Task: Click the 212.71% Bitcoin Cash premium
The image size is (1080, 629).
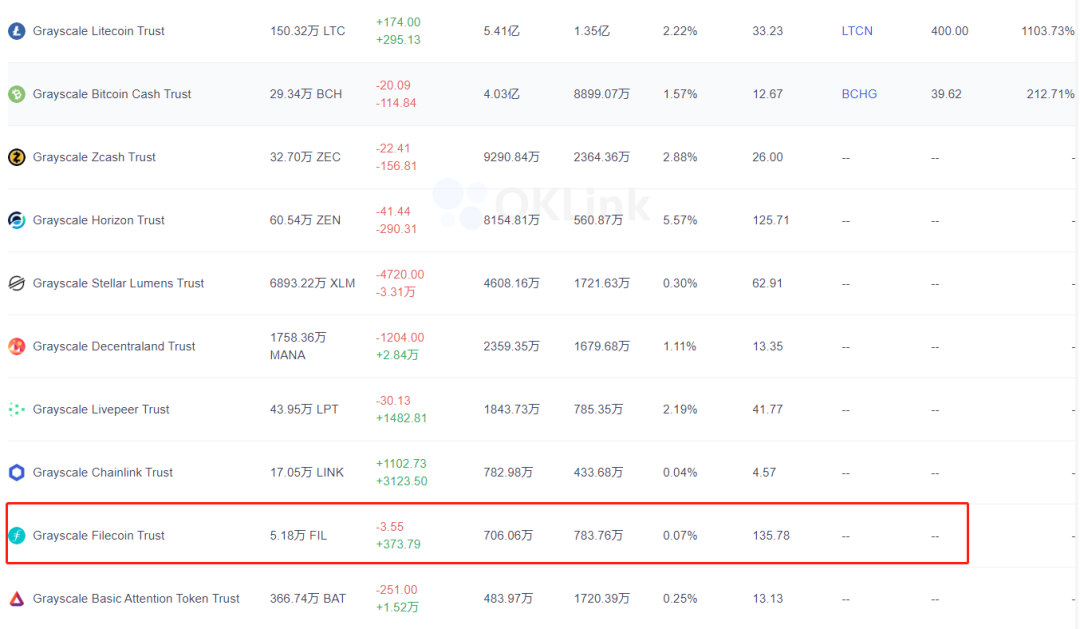Action: point(1050,94)
